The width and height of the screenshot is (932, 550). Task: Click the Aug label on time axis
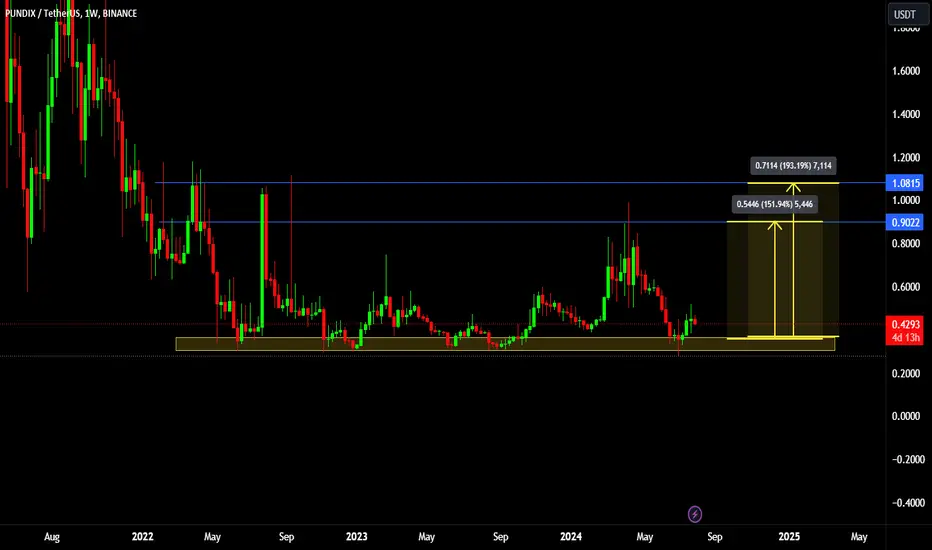[52, 536]
